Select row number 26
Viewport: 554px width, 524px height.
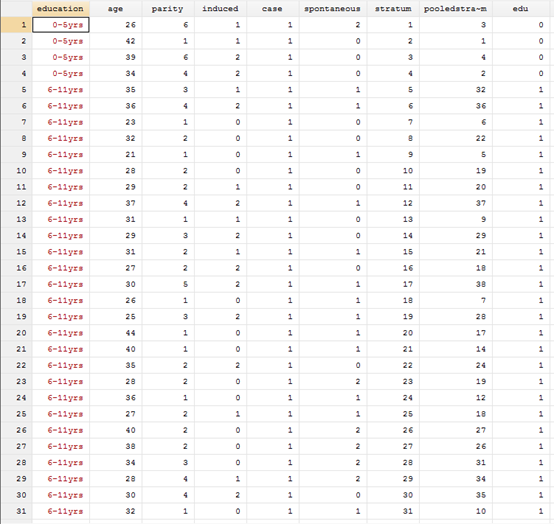(x=17, y=430)
